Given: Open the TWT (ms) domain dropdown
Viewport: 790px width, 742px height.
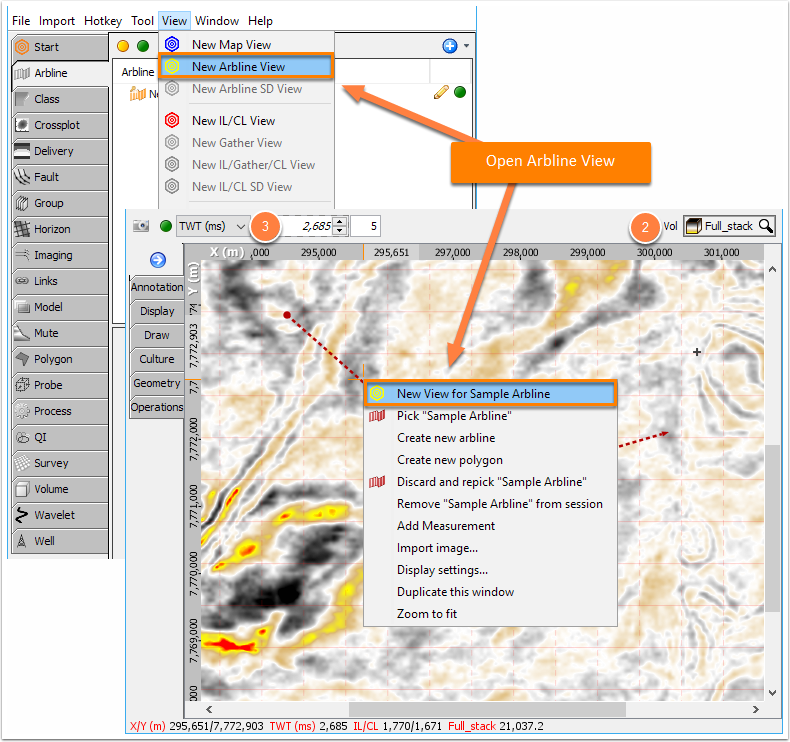Looking at the screenshot, I should [x=212, y=226].
